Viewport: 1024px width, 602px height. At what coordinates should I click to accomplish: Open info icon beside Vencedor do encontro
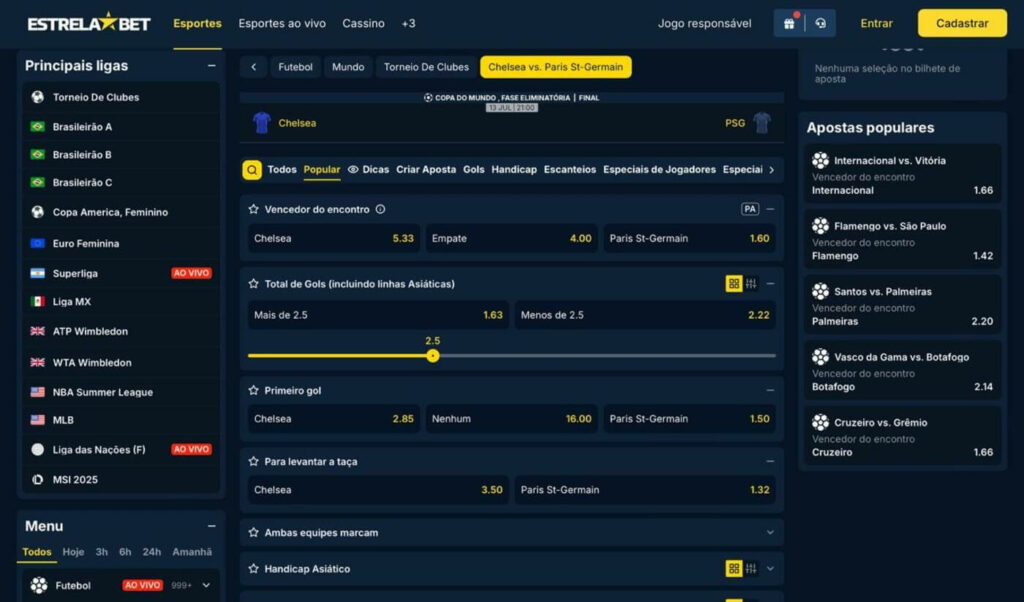[x=380, y=210]
